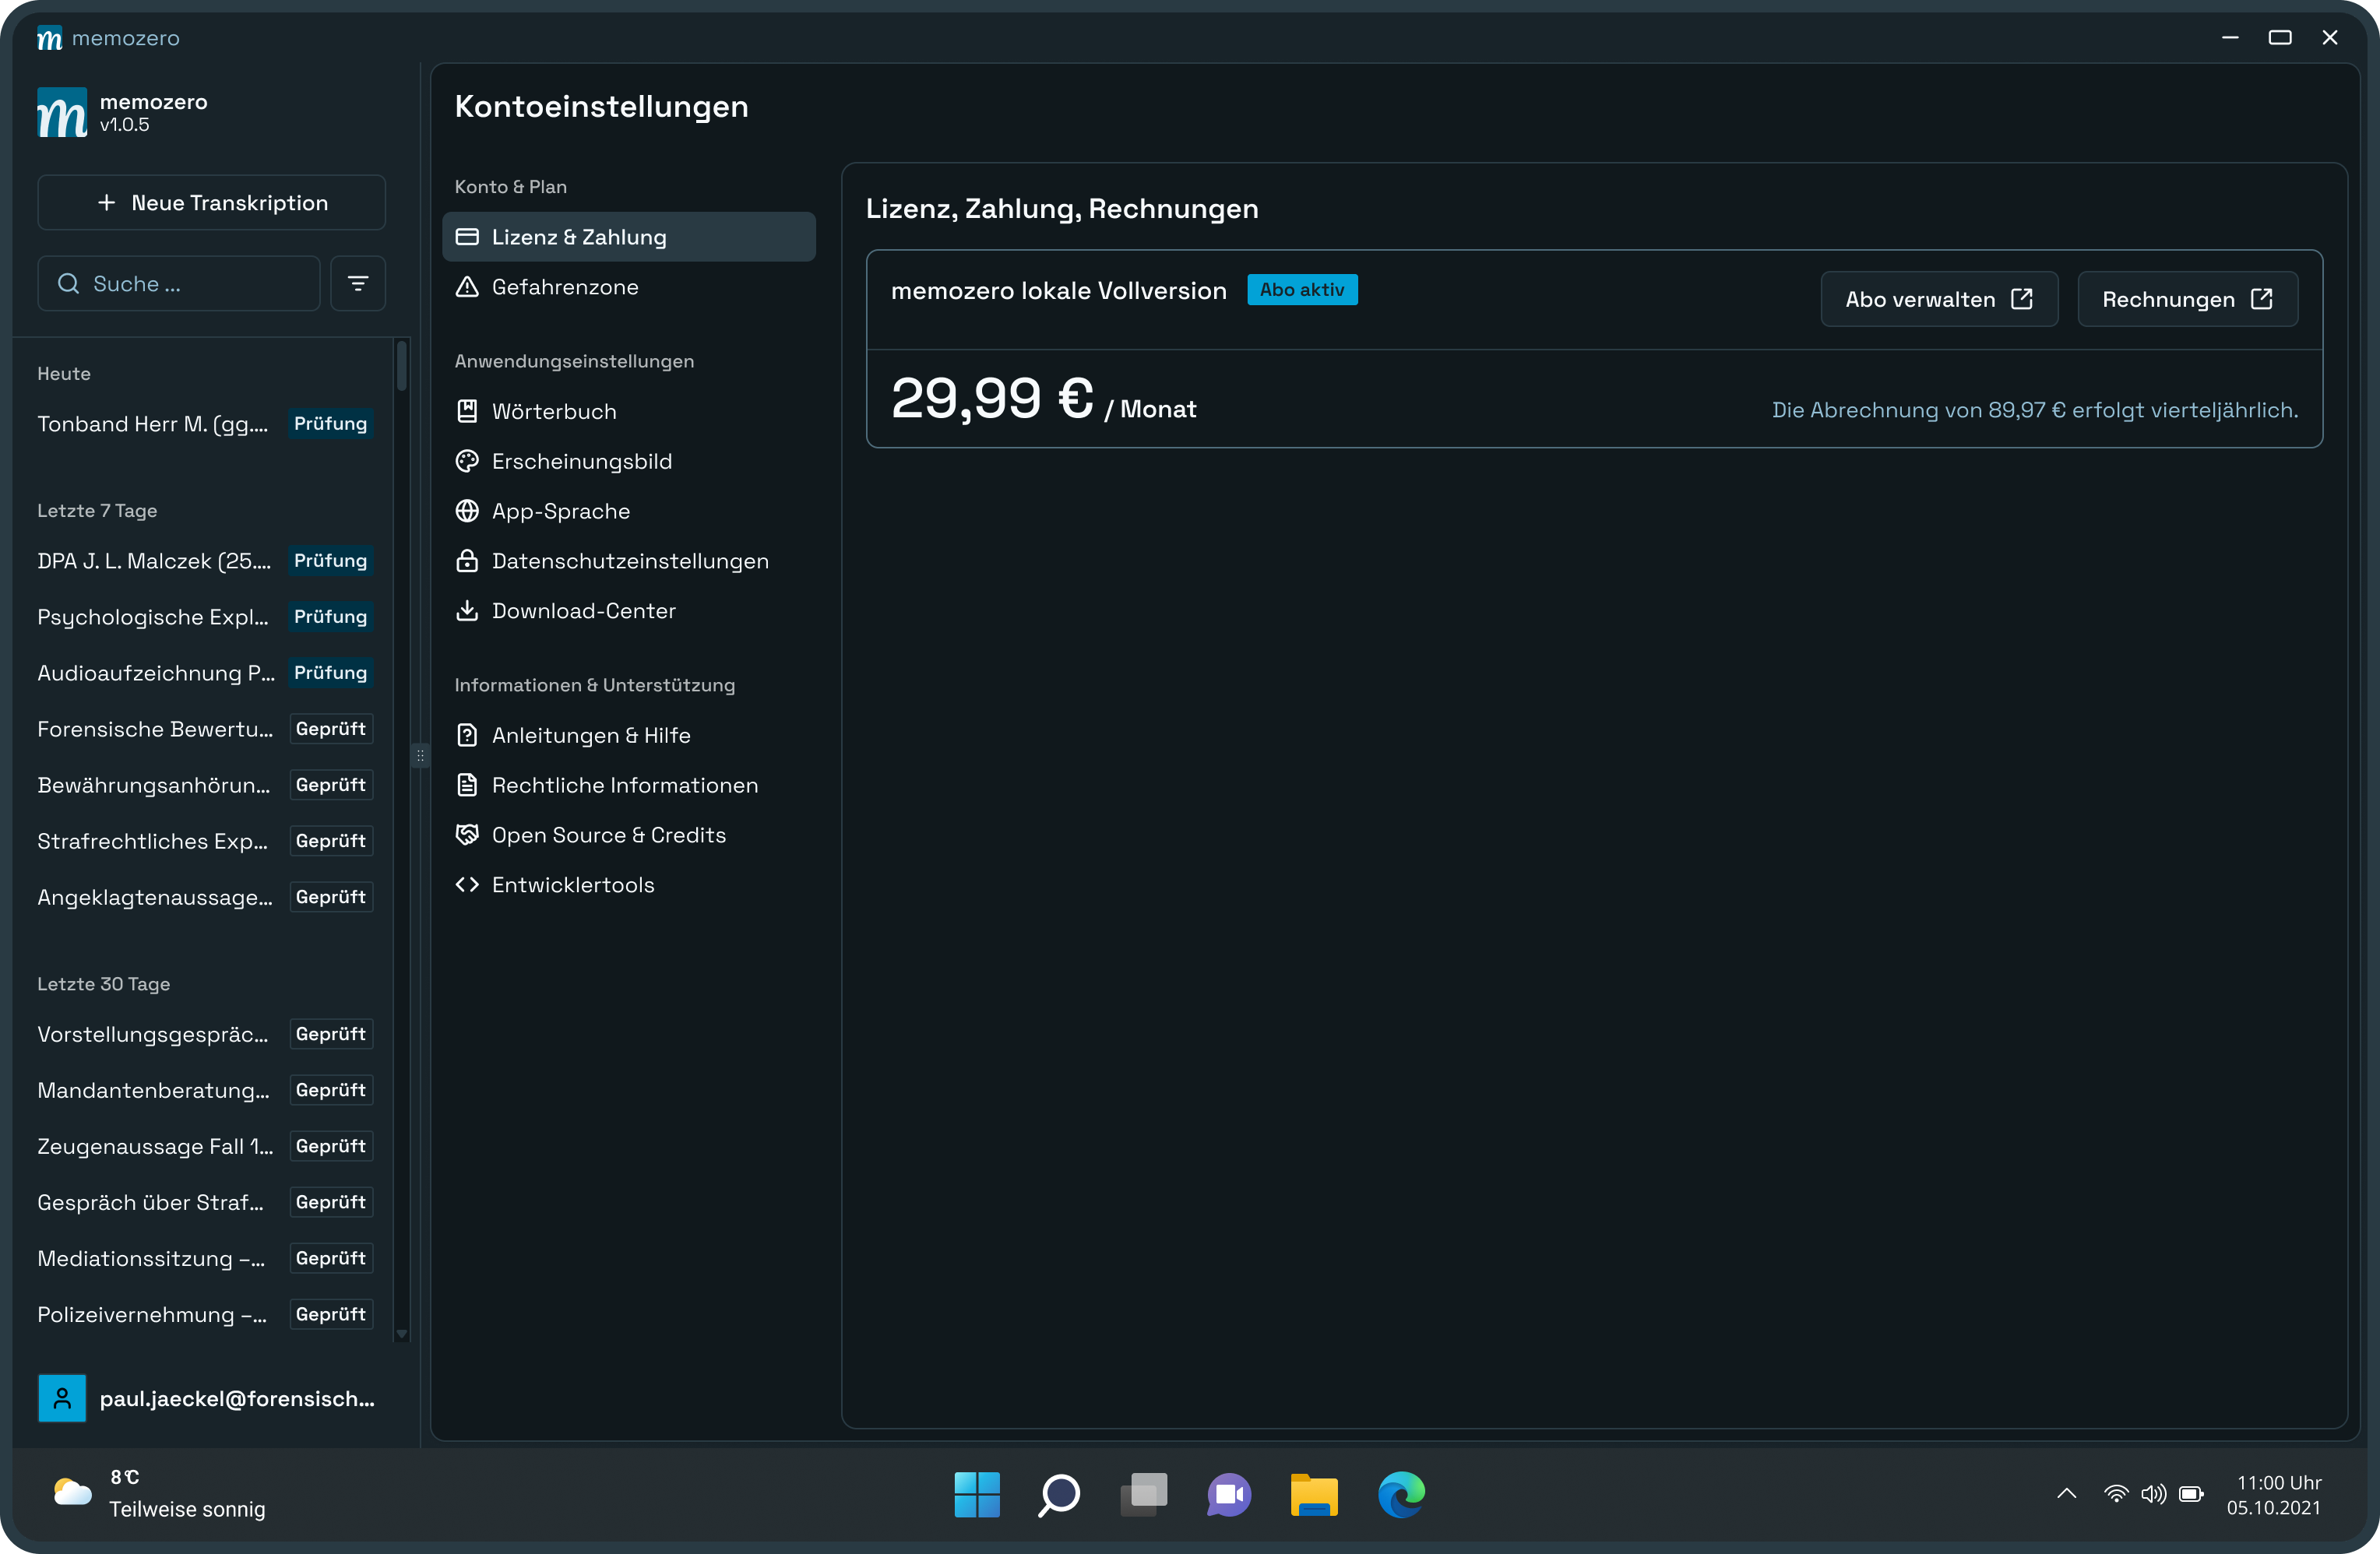Select the App-Sprache globe icon
Image resolution: width=2380 pixels, height=1554 pixels.
(x=468, y=511)
